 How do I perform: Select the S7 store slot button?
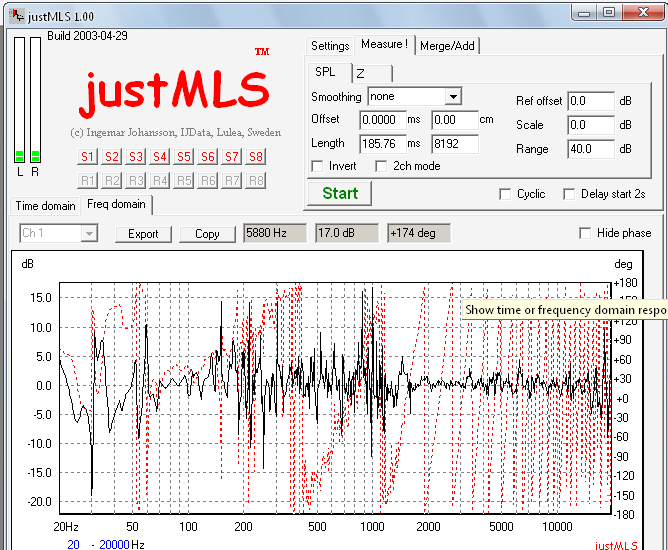pos(232,157)
